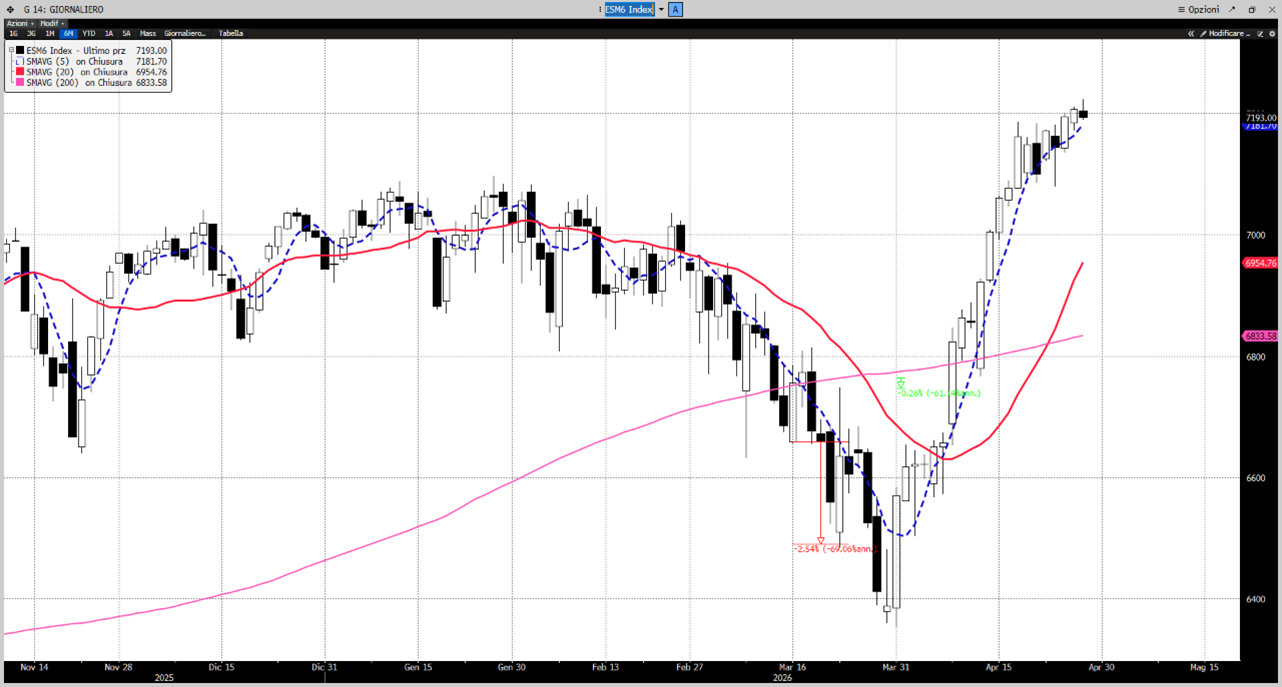
Task: Collapse the ESM6 Index legend tree
Action: click(11, 50)
